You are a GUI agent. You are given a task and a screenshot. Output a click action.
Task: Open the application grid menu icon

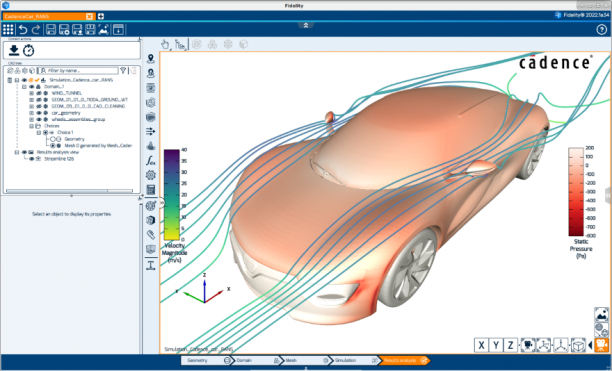8,30
